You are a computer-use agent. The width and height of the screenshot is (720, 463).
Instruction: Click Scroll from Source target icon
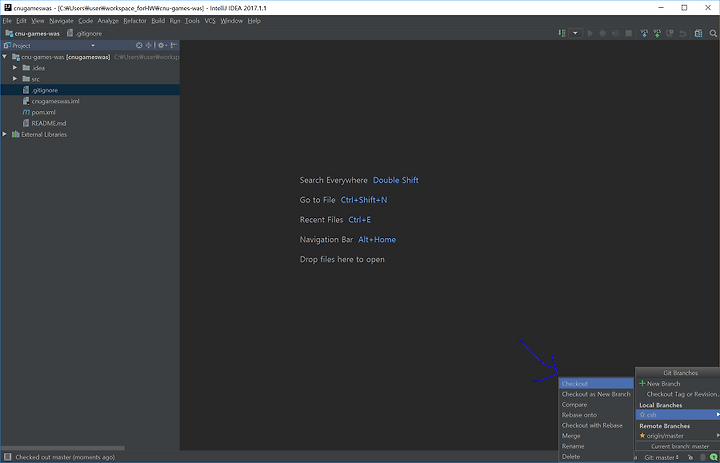(x=139, y=45)
